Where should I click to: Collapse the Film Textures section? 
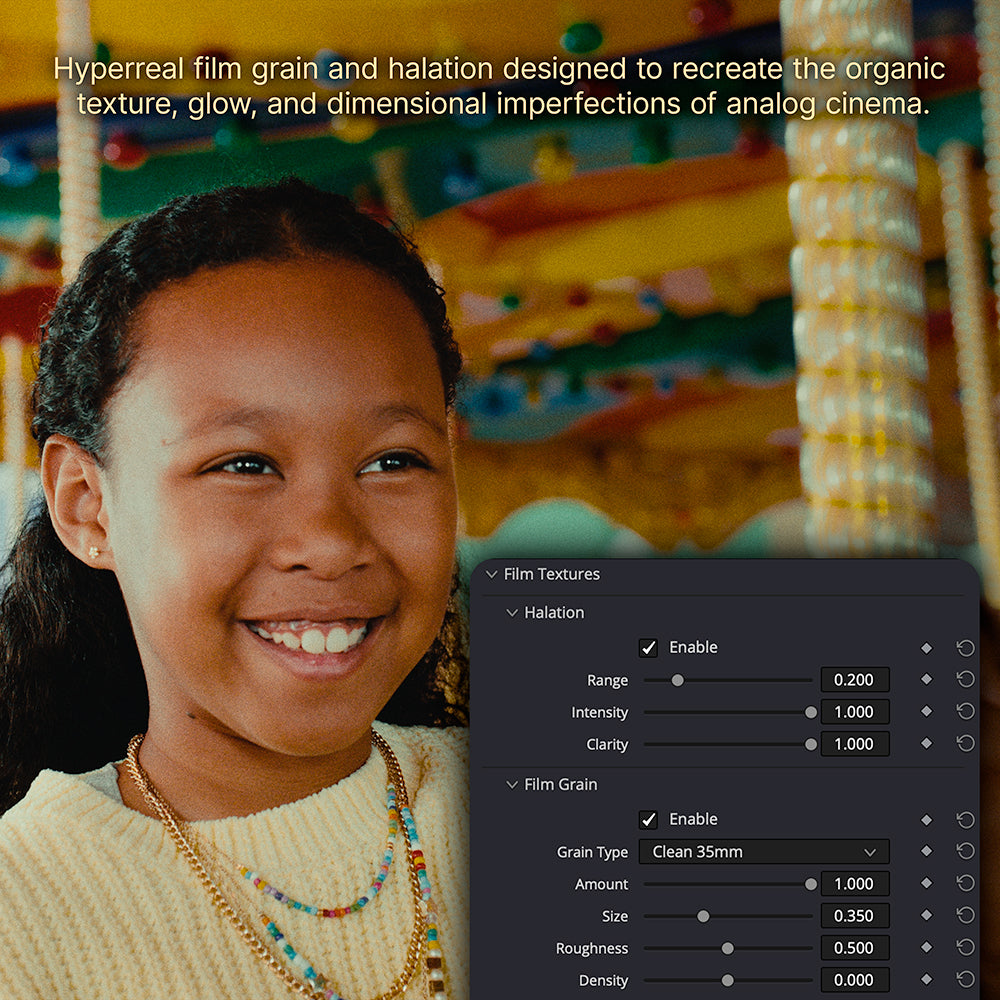click(x=492, y=574)
